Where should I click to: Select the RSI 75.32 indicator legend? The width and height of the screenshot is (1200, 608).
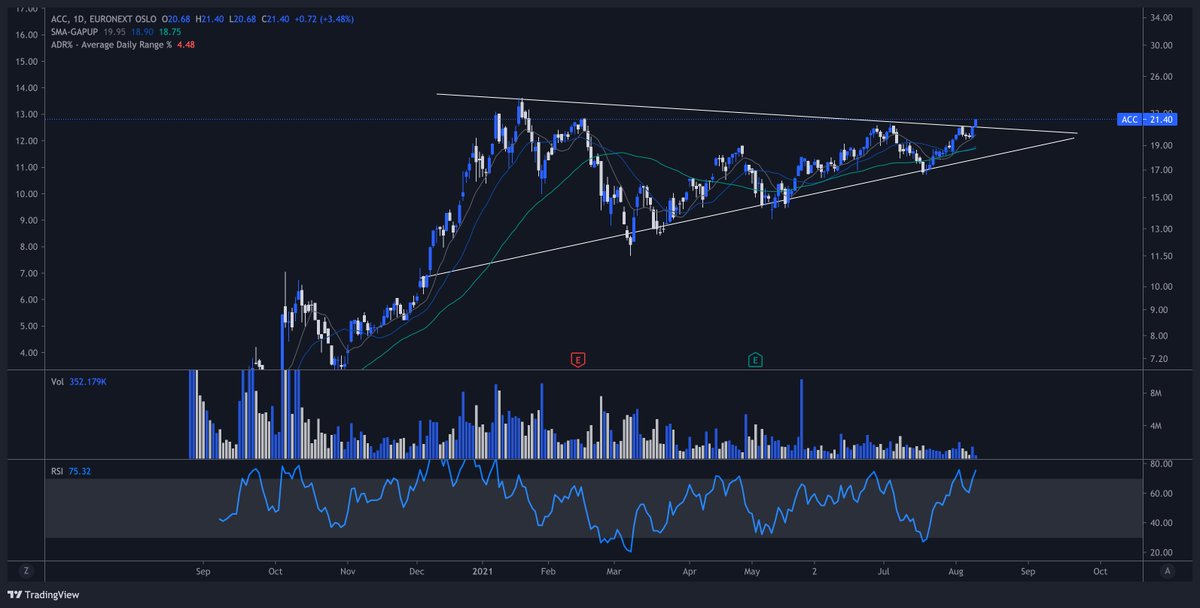(x=71, y=470)
